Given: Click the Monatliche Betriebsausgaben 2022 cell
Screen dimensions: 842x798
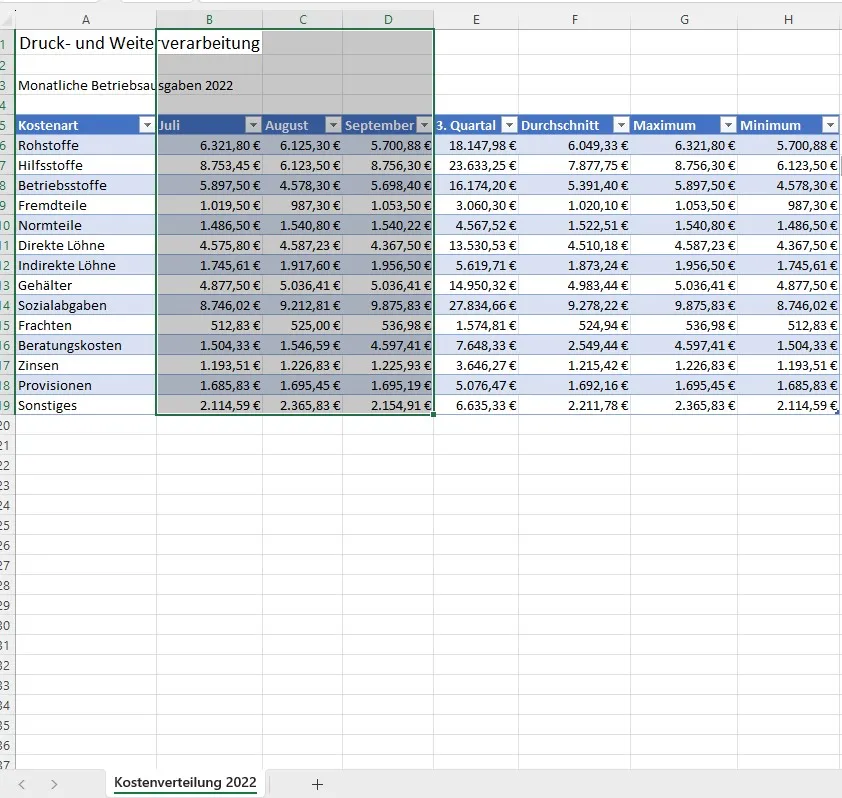Looking at the screenshot, I should click(85, 85).
